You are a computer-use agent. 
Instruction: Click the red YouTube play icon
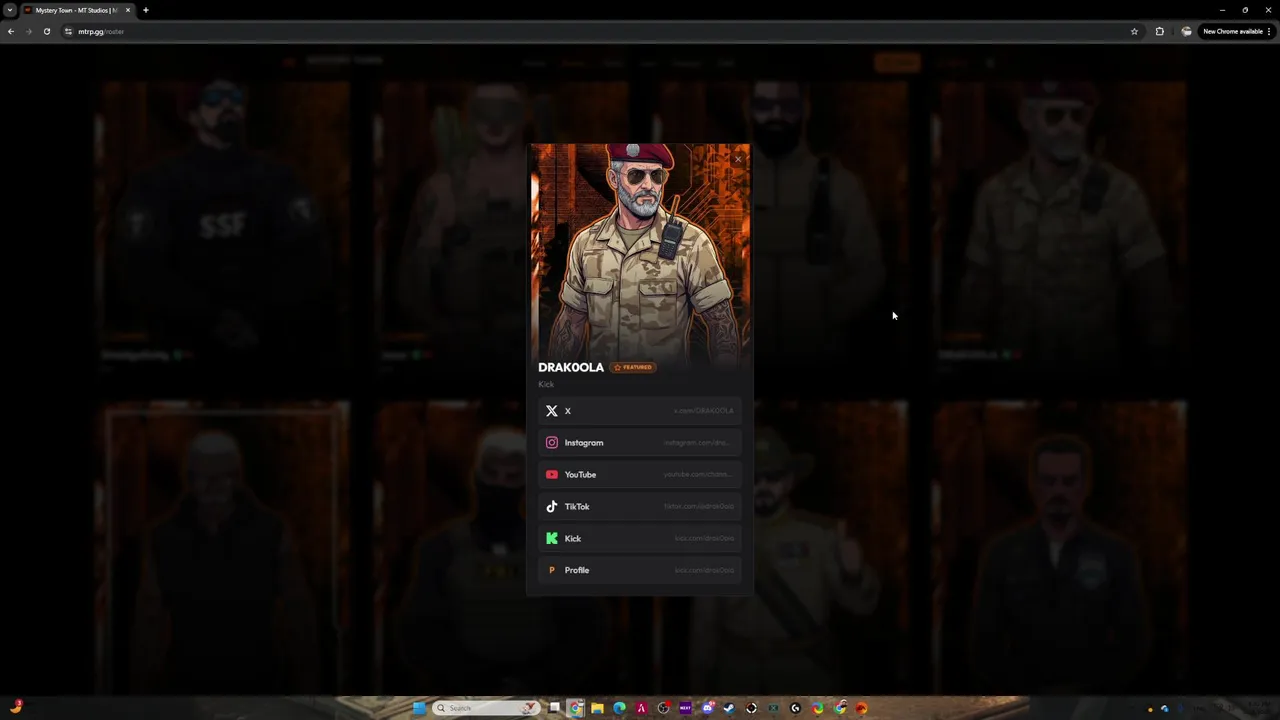pyautogui.click(x=552, y=475)
